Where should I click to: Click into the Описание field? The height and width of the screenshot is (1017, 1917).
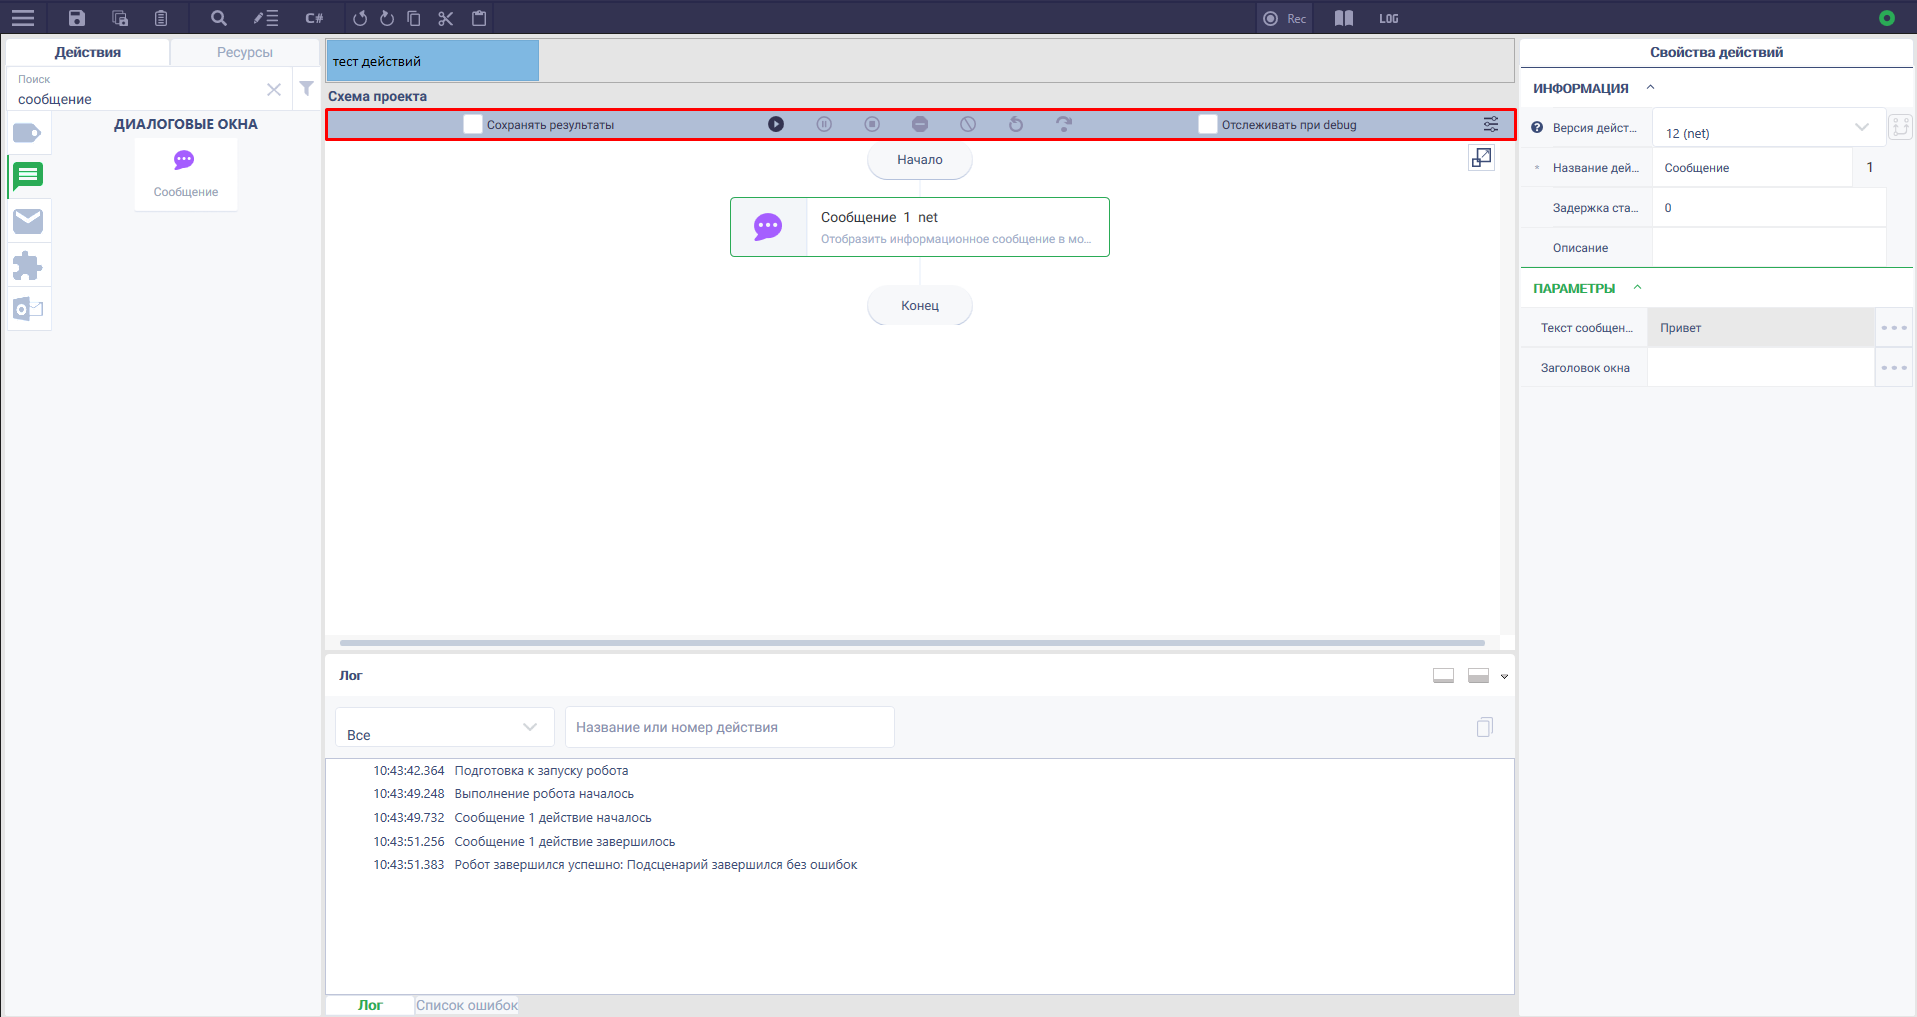pos(1768,248)
